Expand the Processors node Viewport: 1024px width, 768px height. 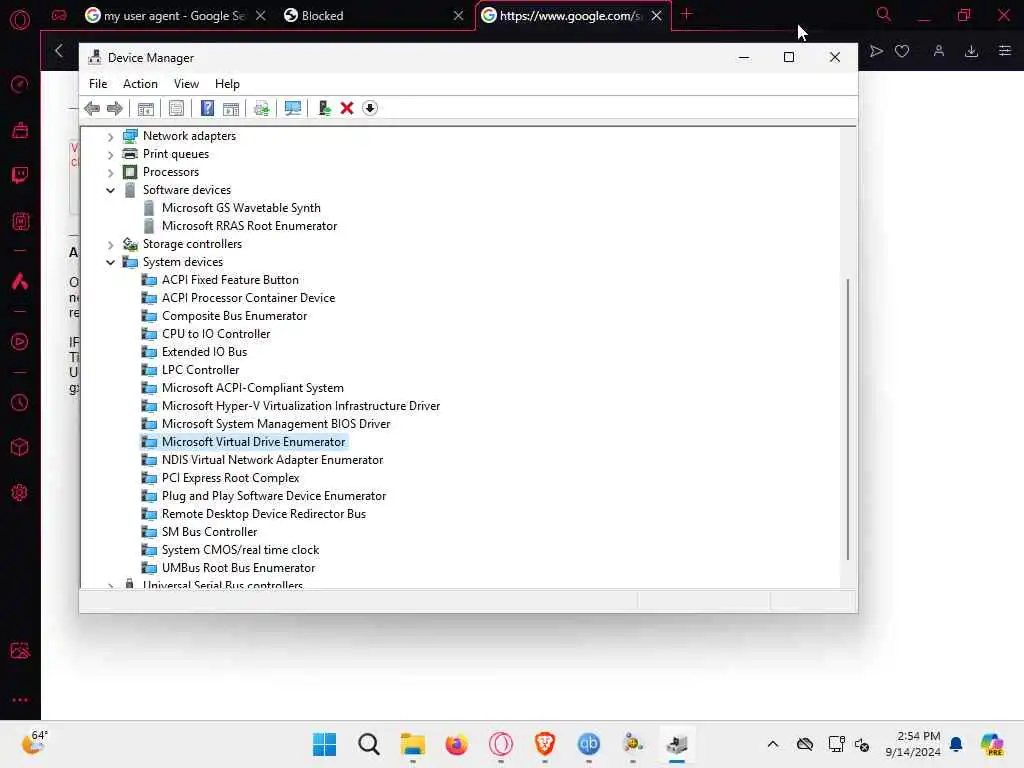point(110,172)
